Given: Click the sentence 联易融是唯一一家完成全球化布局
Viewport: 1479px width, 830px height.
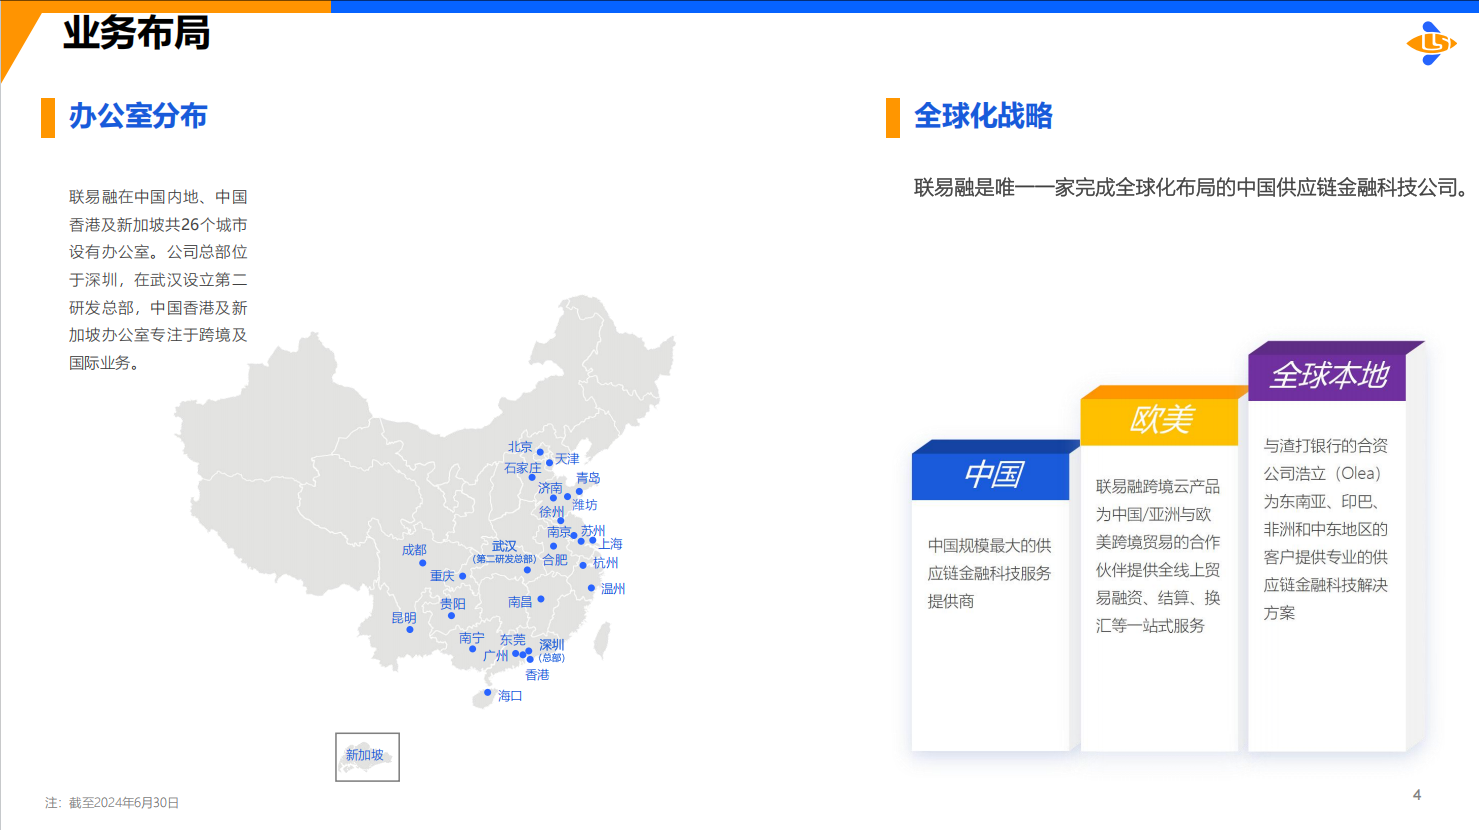Looking at the screenshot, I should 1191,187.
